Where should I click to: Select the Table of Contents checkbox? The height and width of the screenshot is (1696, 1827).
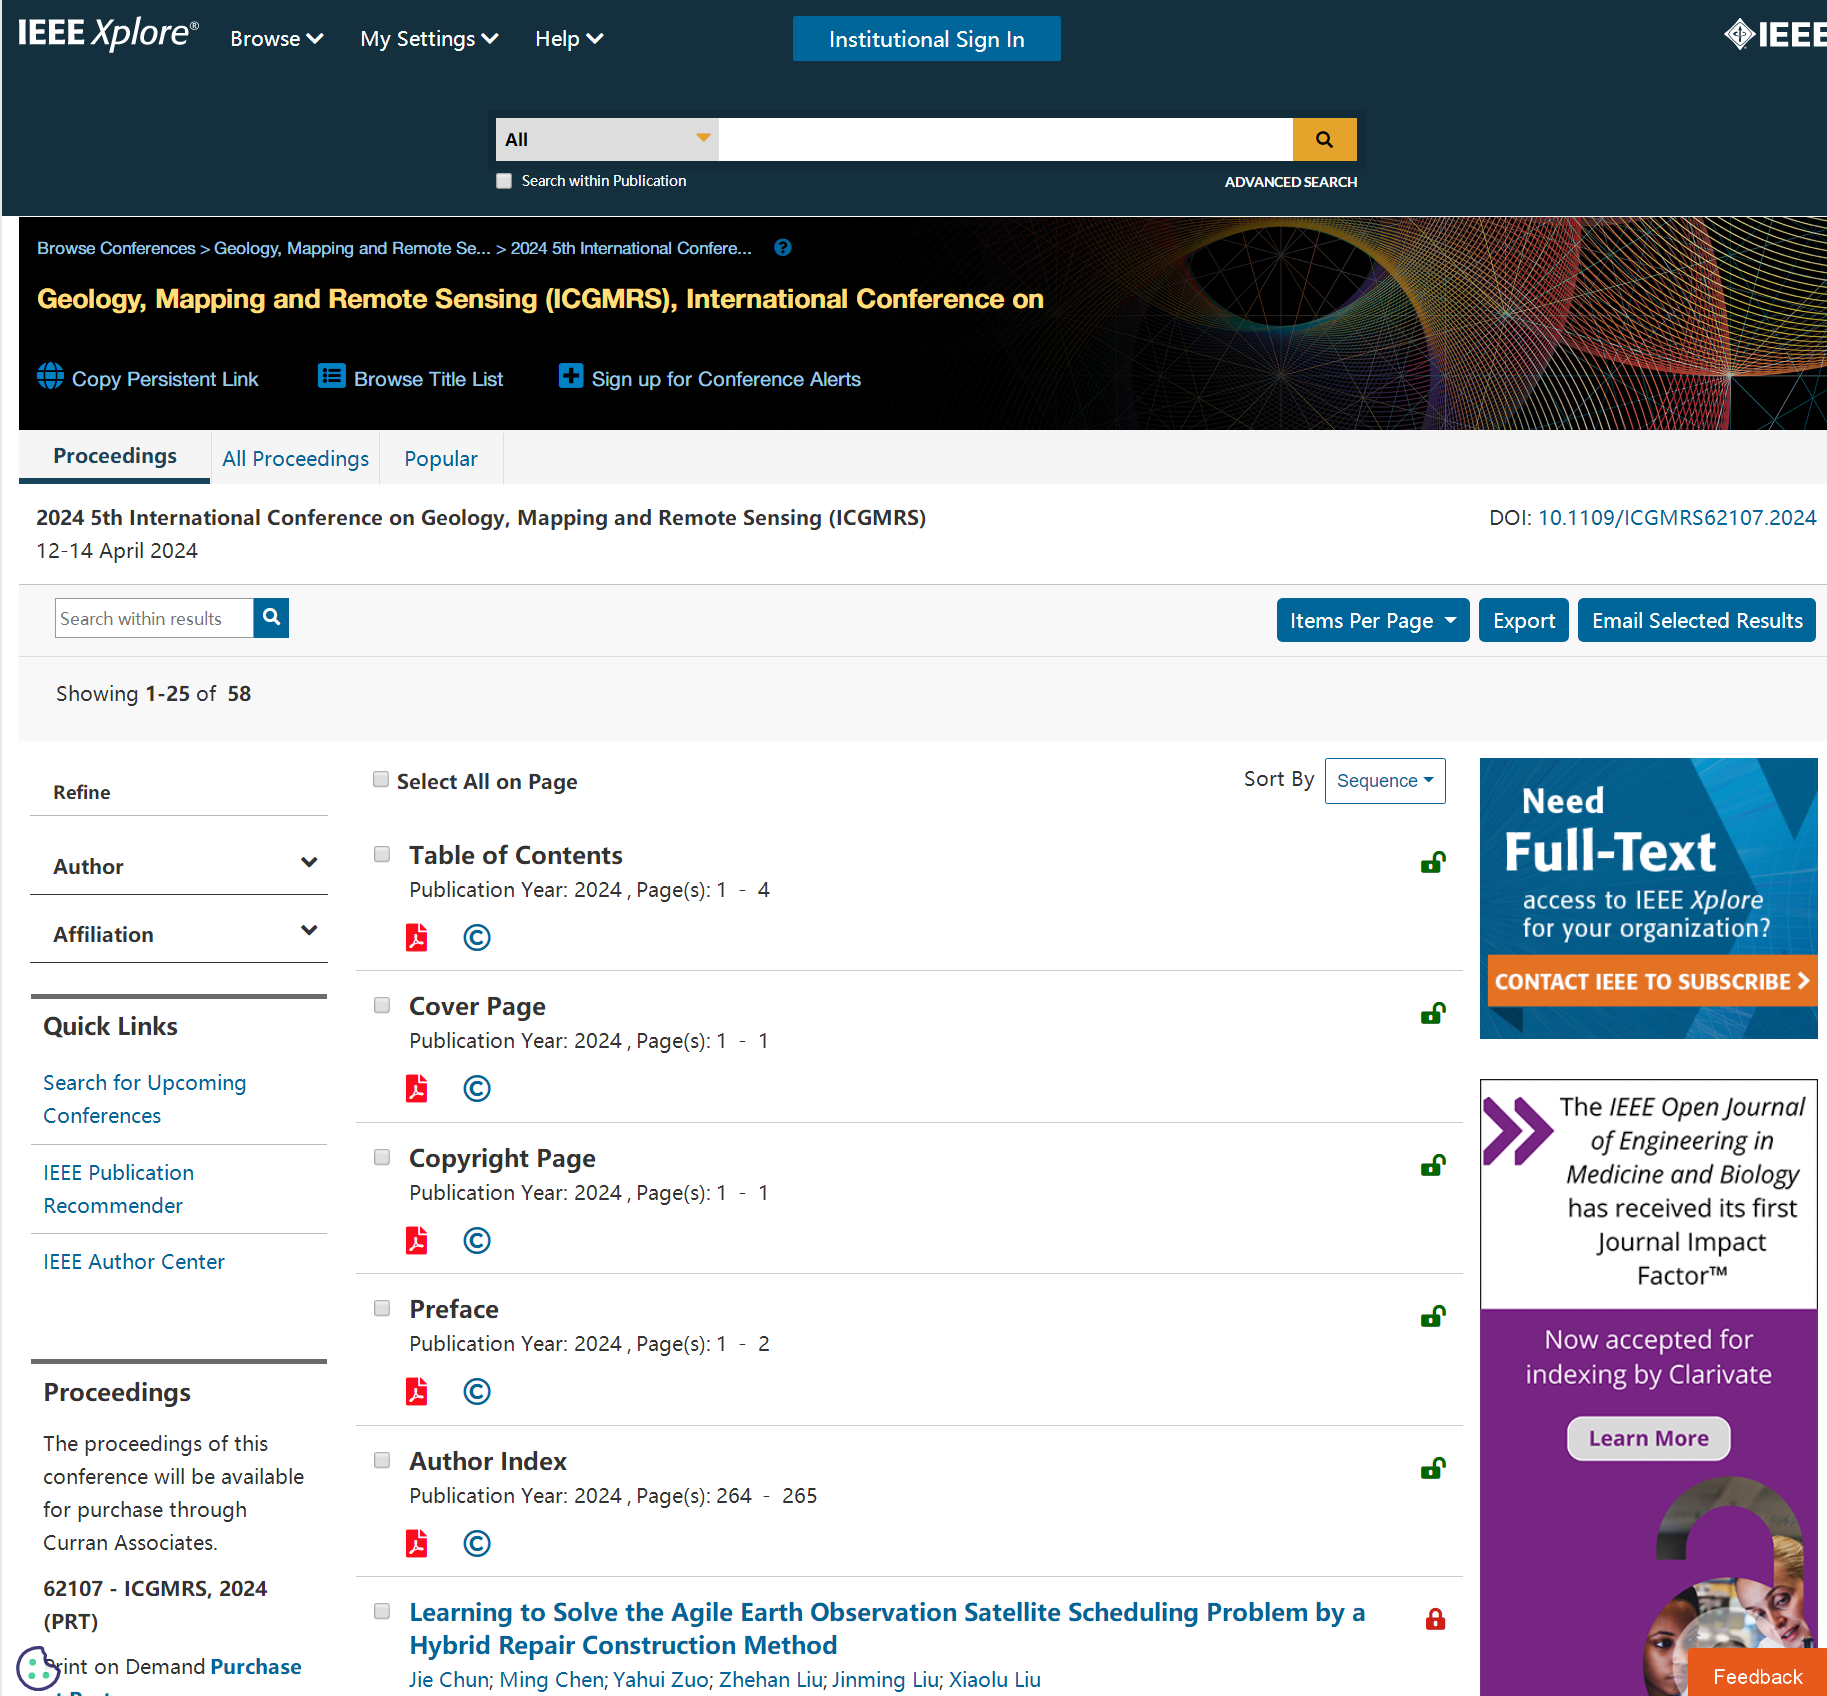[382, 854]
